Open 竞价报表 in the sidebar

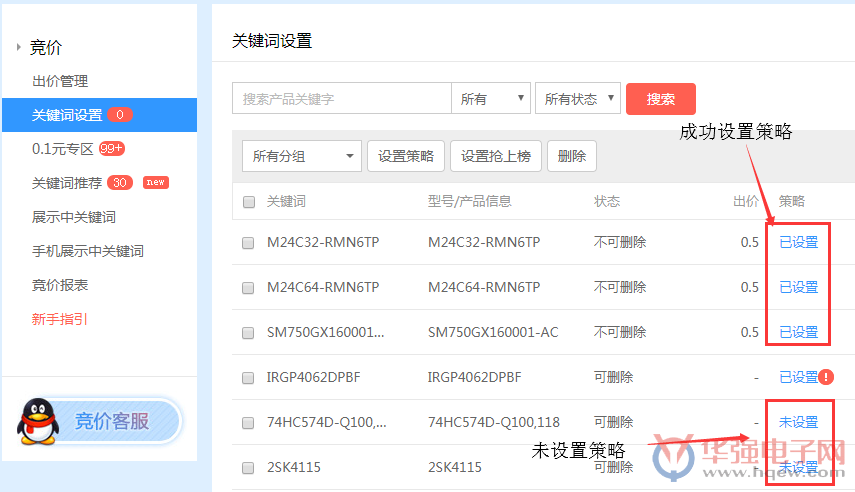[x=60, y=285]
